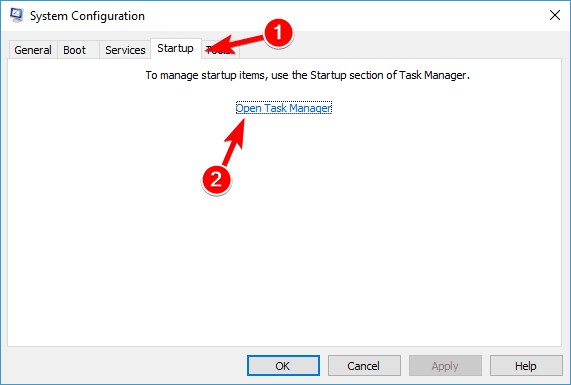Image resolution: width=571 pixels, height=385 pixels.
Task: Click the red arrow pointing at Task Manager link
Action: pyautogui.click(x=235, y=142)
